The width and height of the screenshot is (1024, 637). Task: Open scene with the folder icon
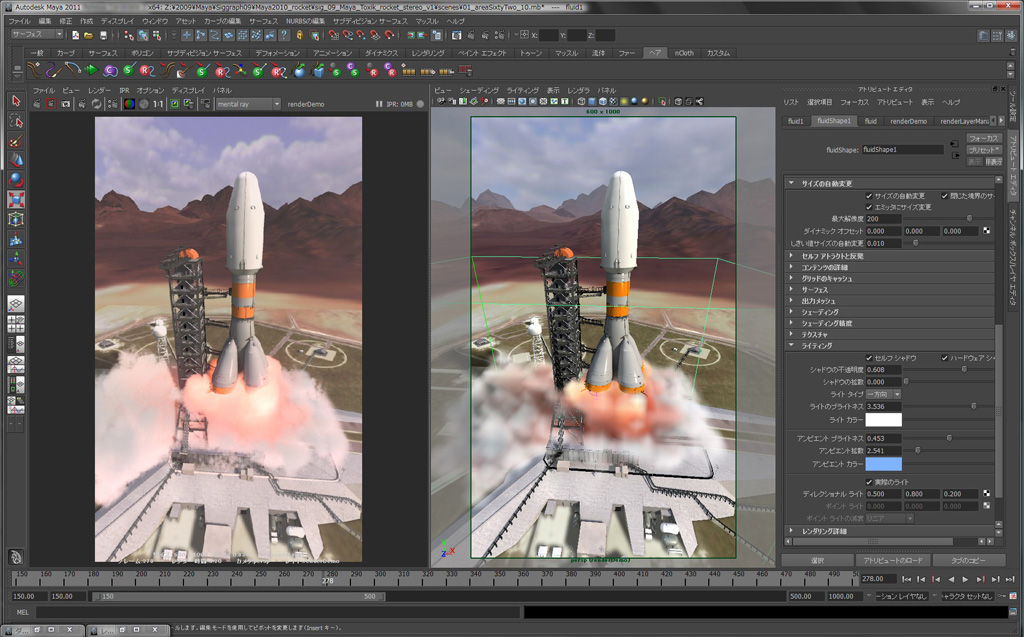point(89,35)
